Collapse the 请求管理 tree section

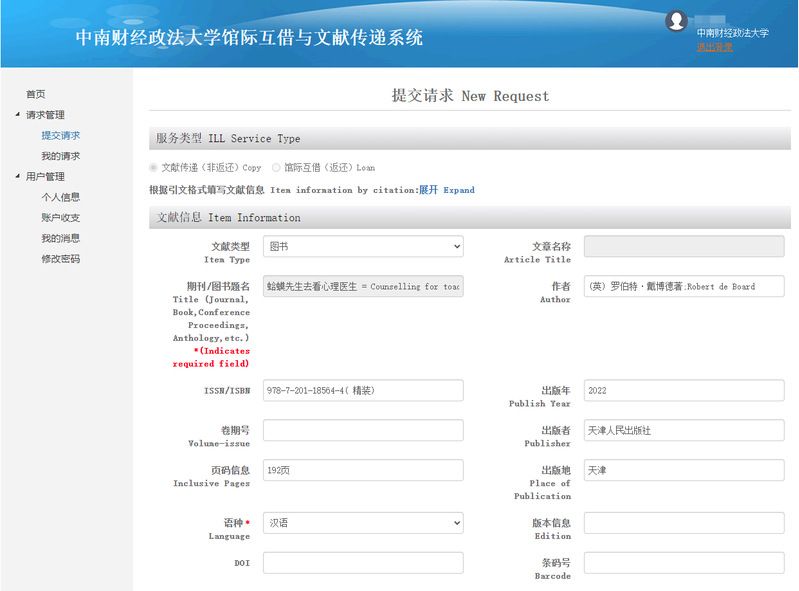[17, 115]
